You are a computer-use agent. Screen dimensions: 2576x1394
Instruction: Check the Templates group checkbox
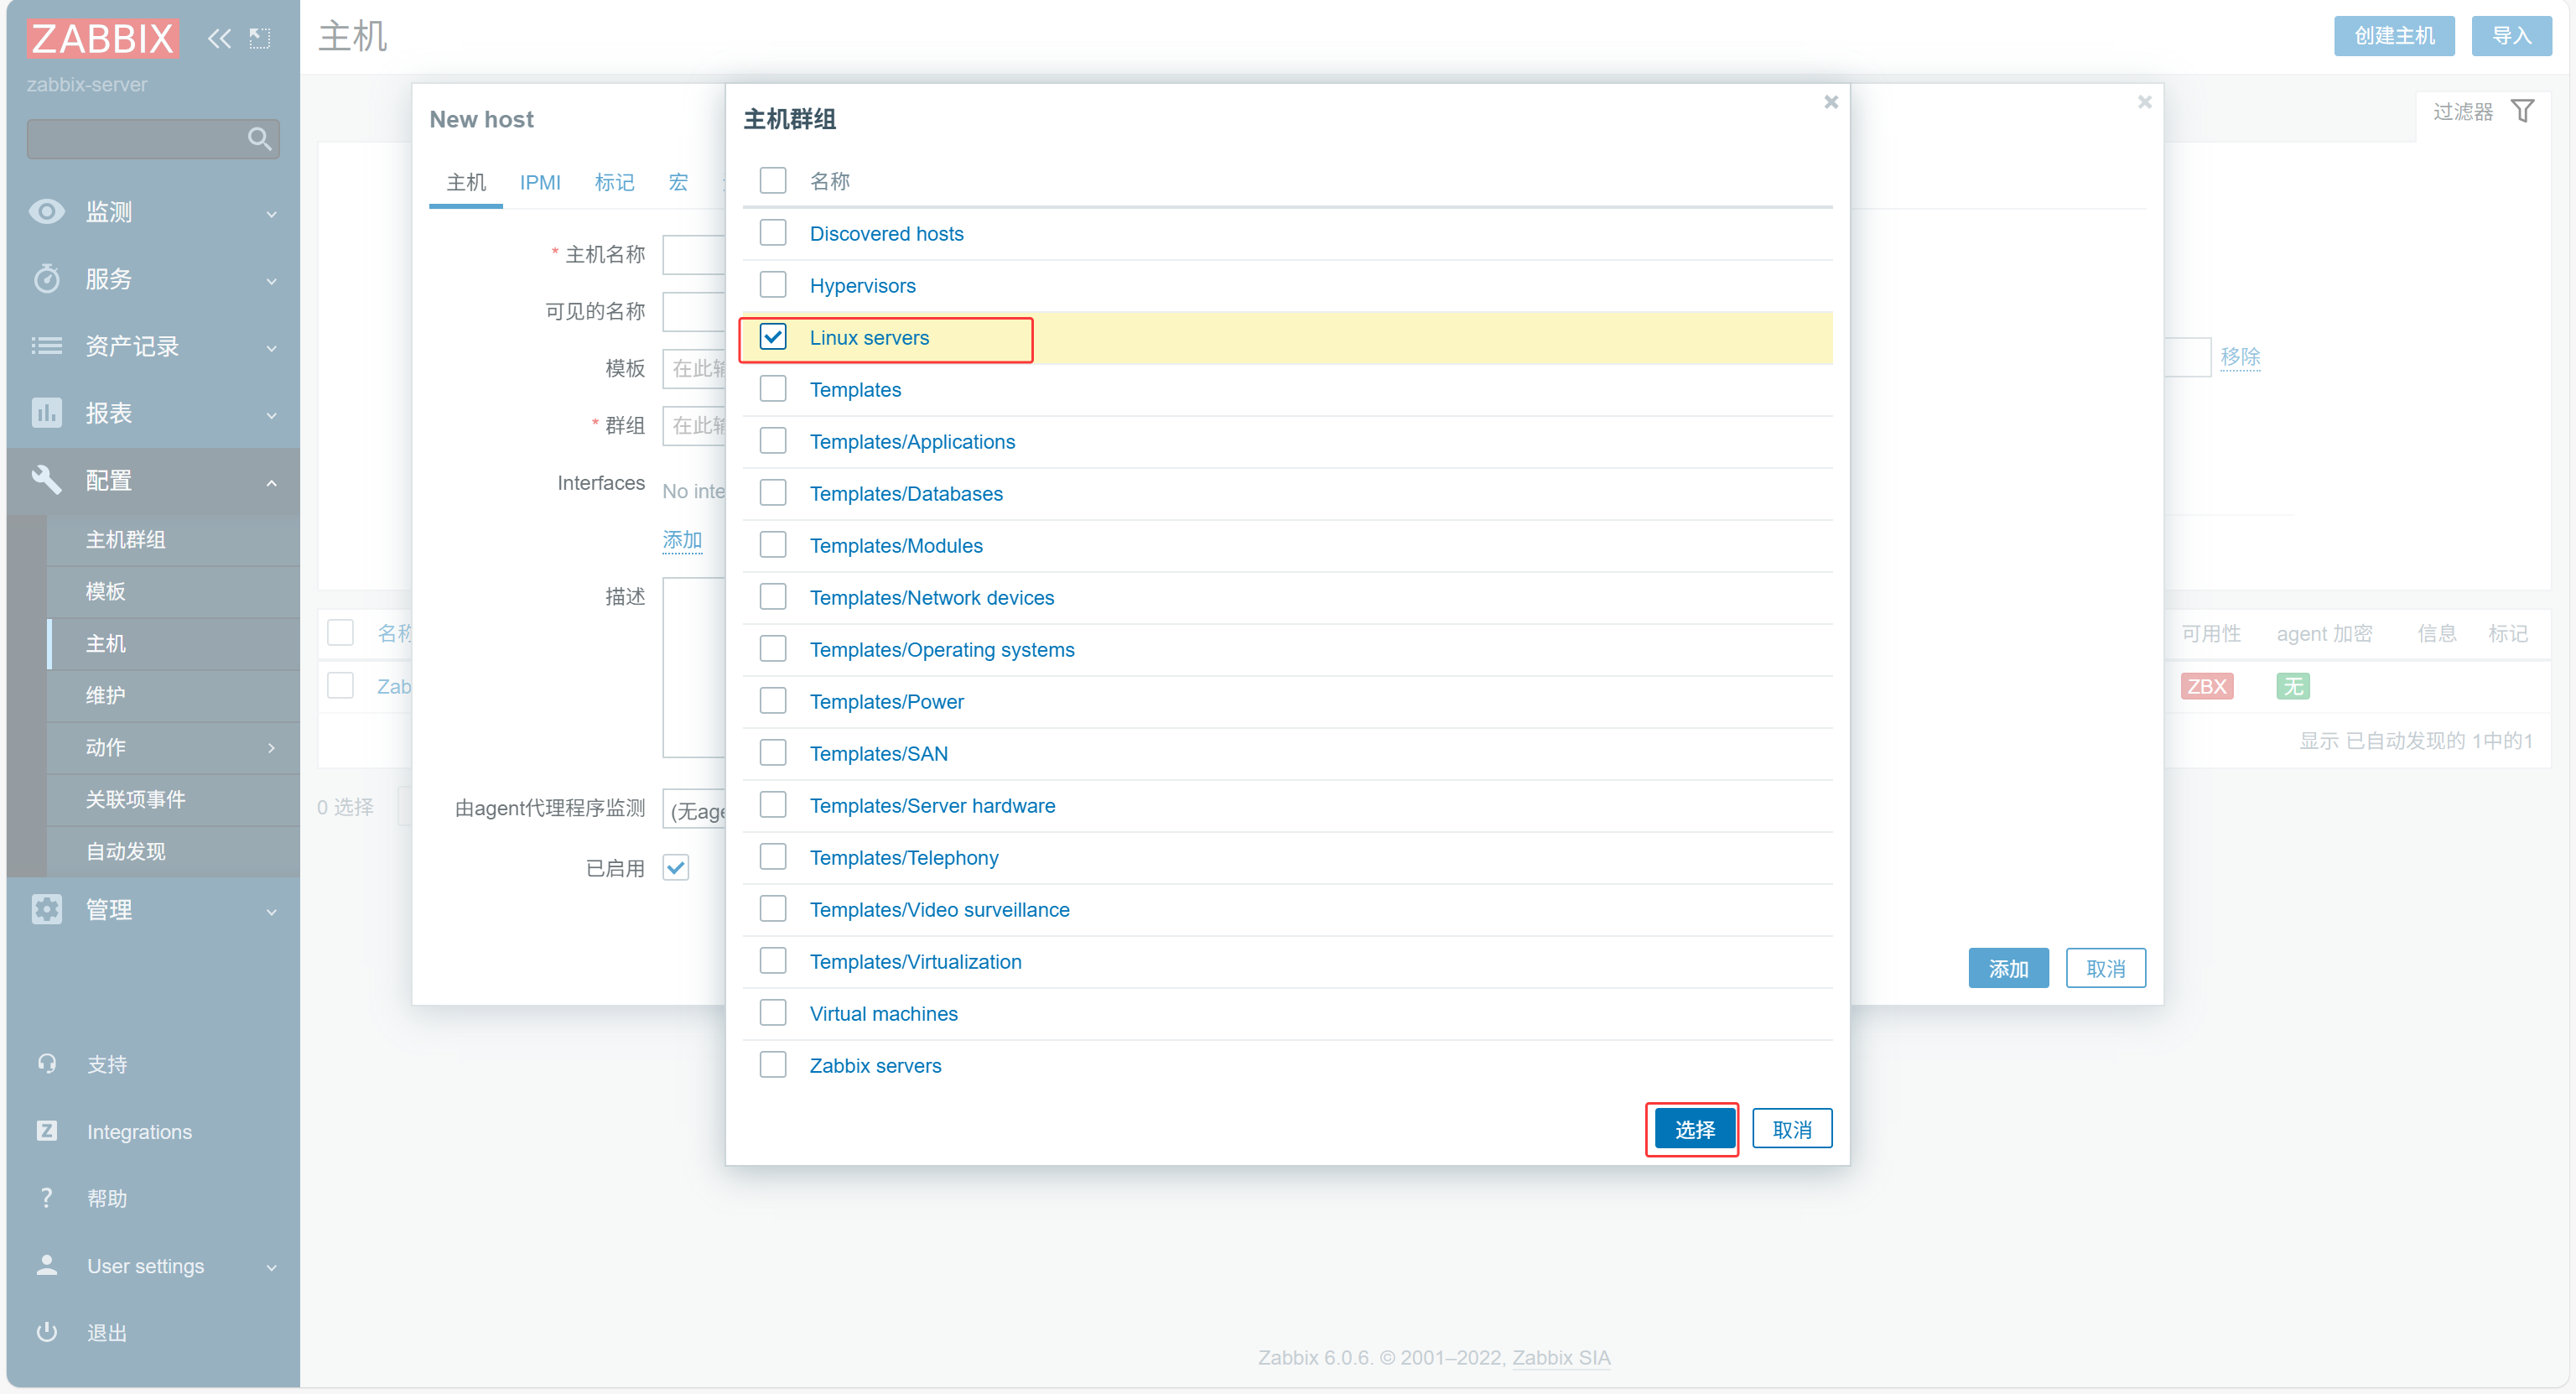pos(772,389)
